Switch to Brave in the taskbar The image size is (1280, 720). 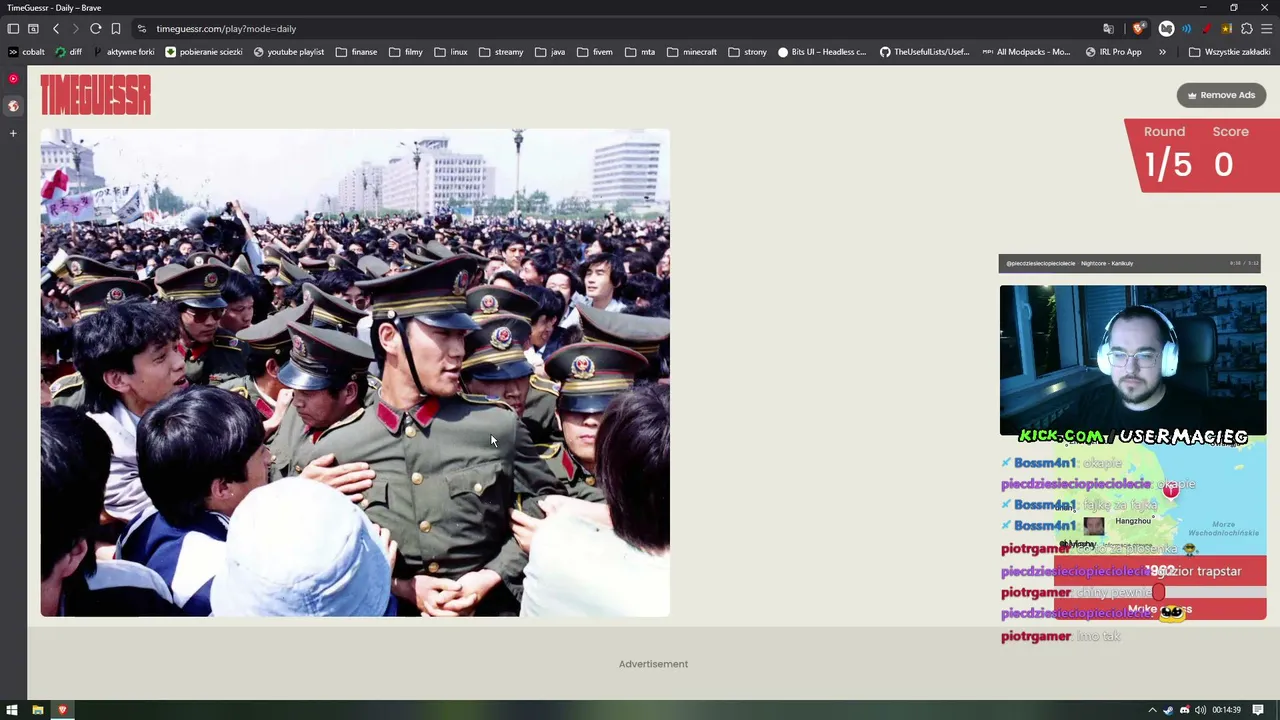63,710
